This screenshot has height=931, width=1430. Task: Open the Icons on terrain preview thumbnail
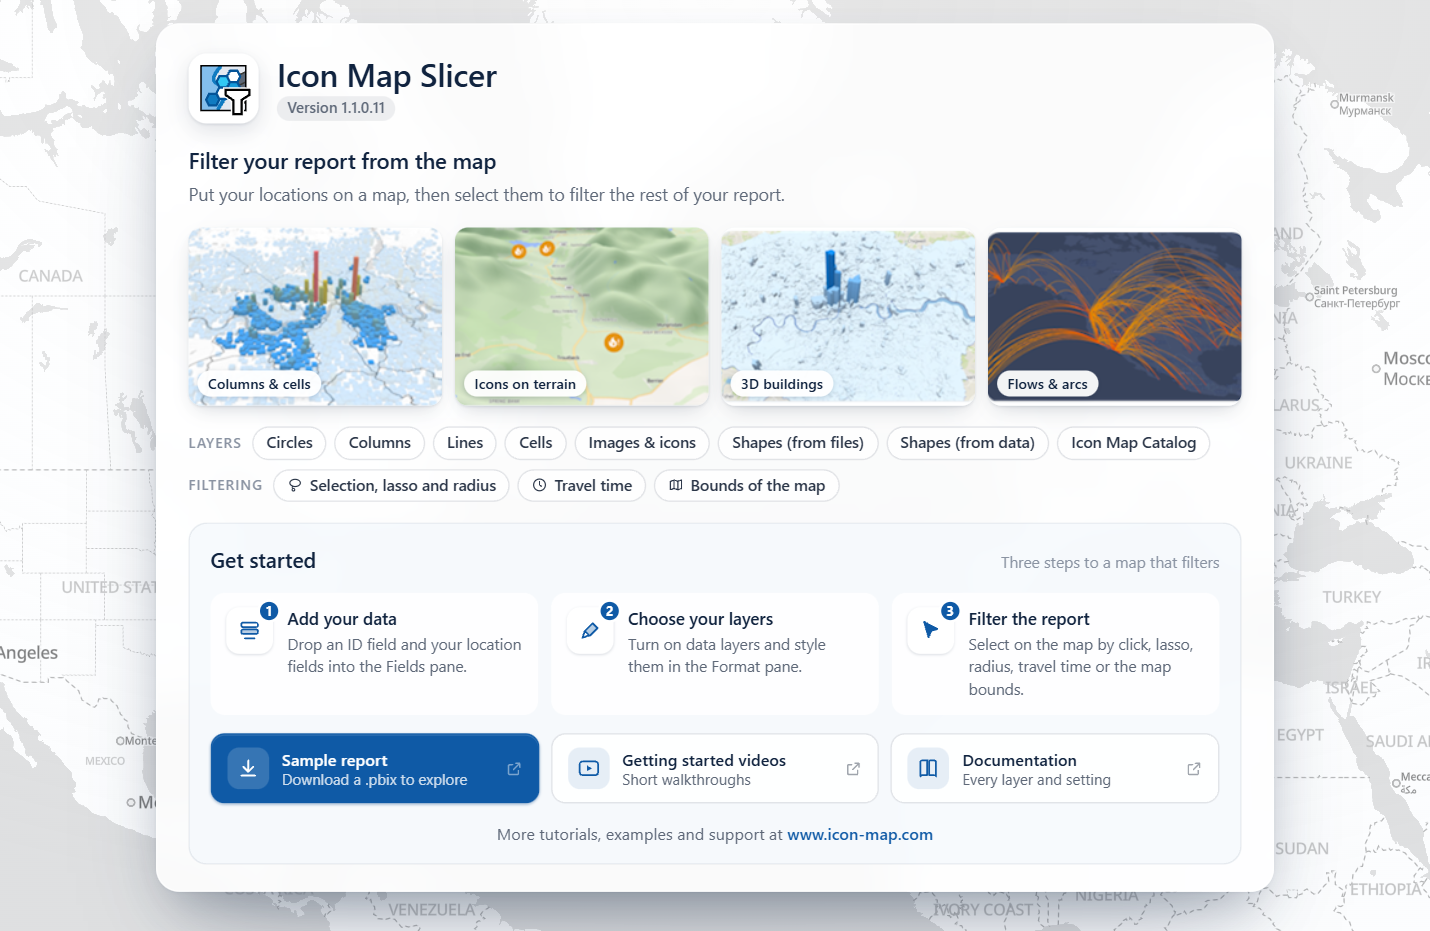(582, 316)
